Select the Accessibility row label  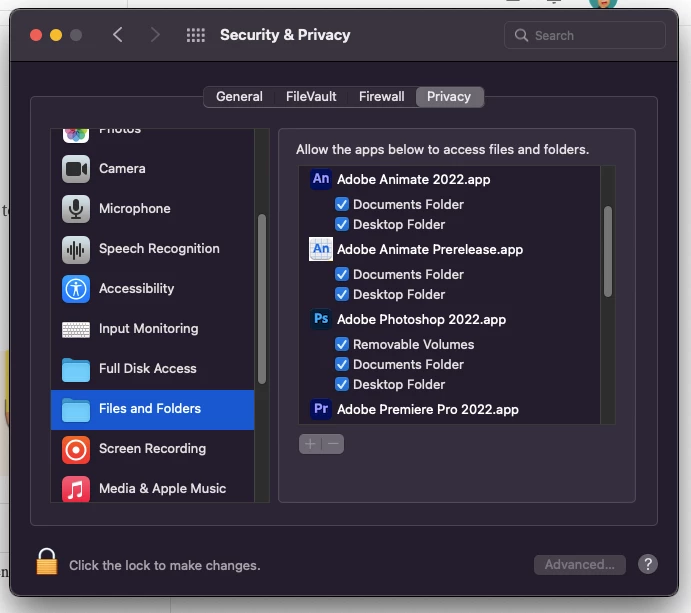(137, 289)
